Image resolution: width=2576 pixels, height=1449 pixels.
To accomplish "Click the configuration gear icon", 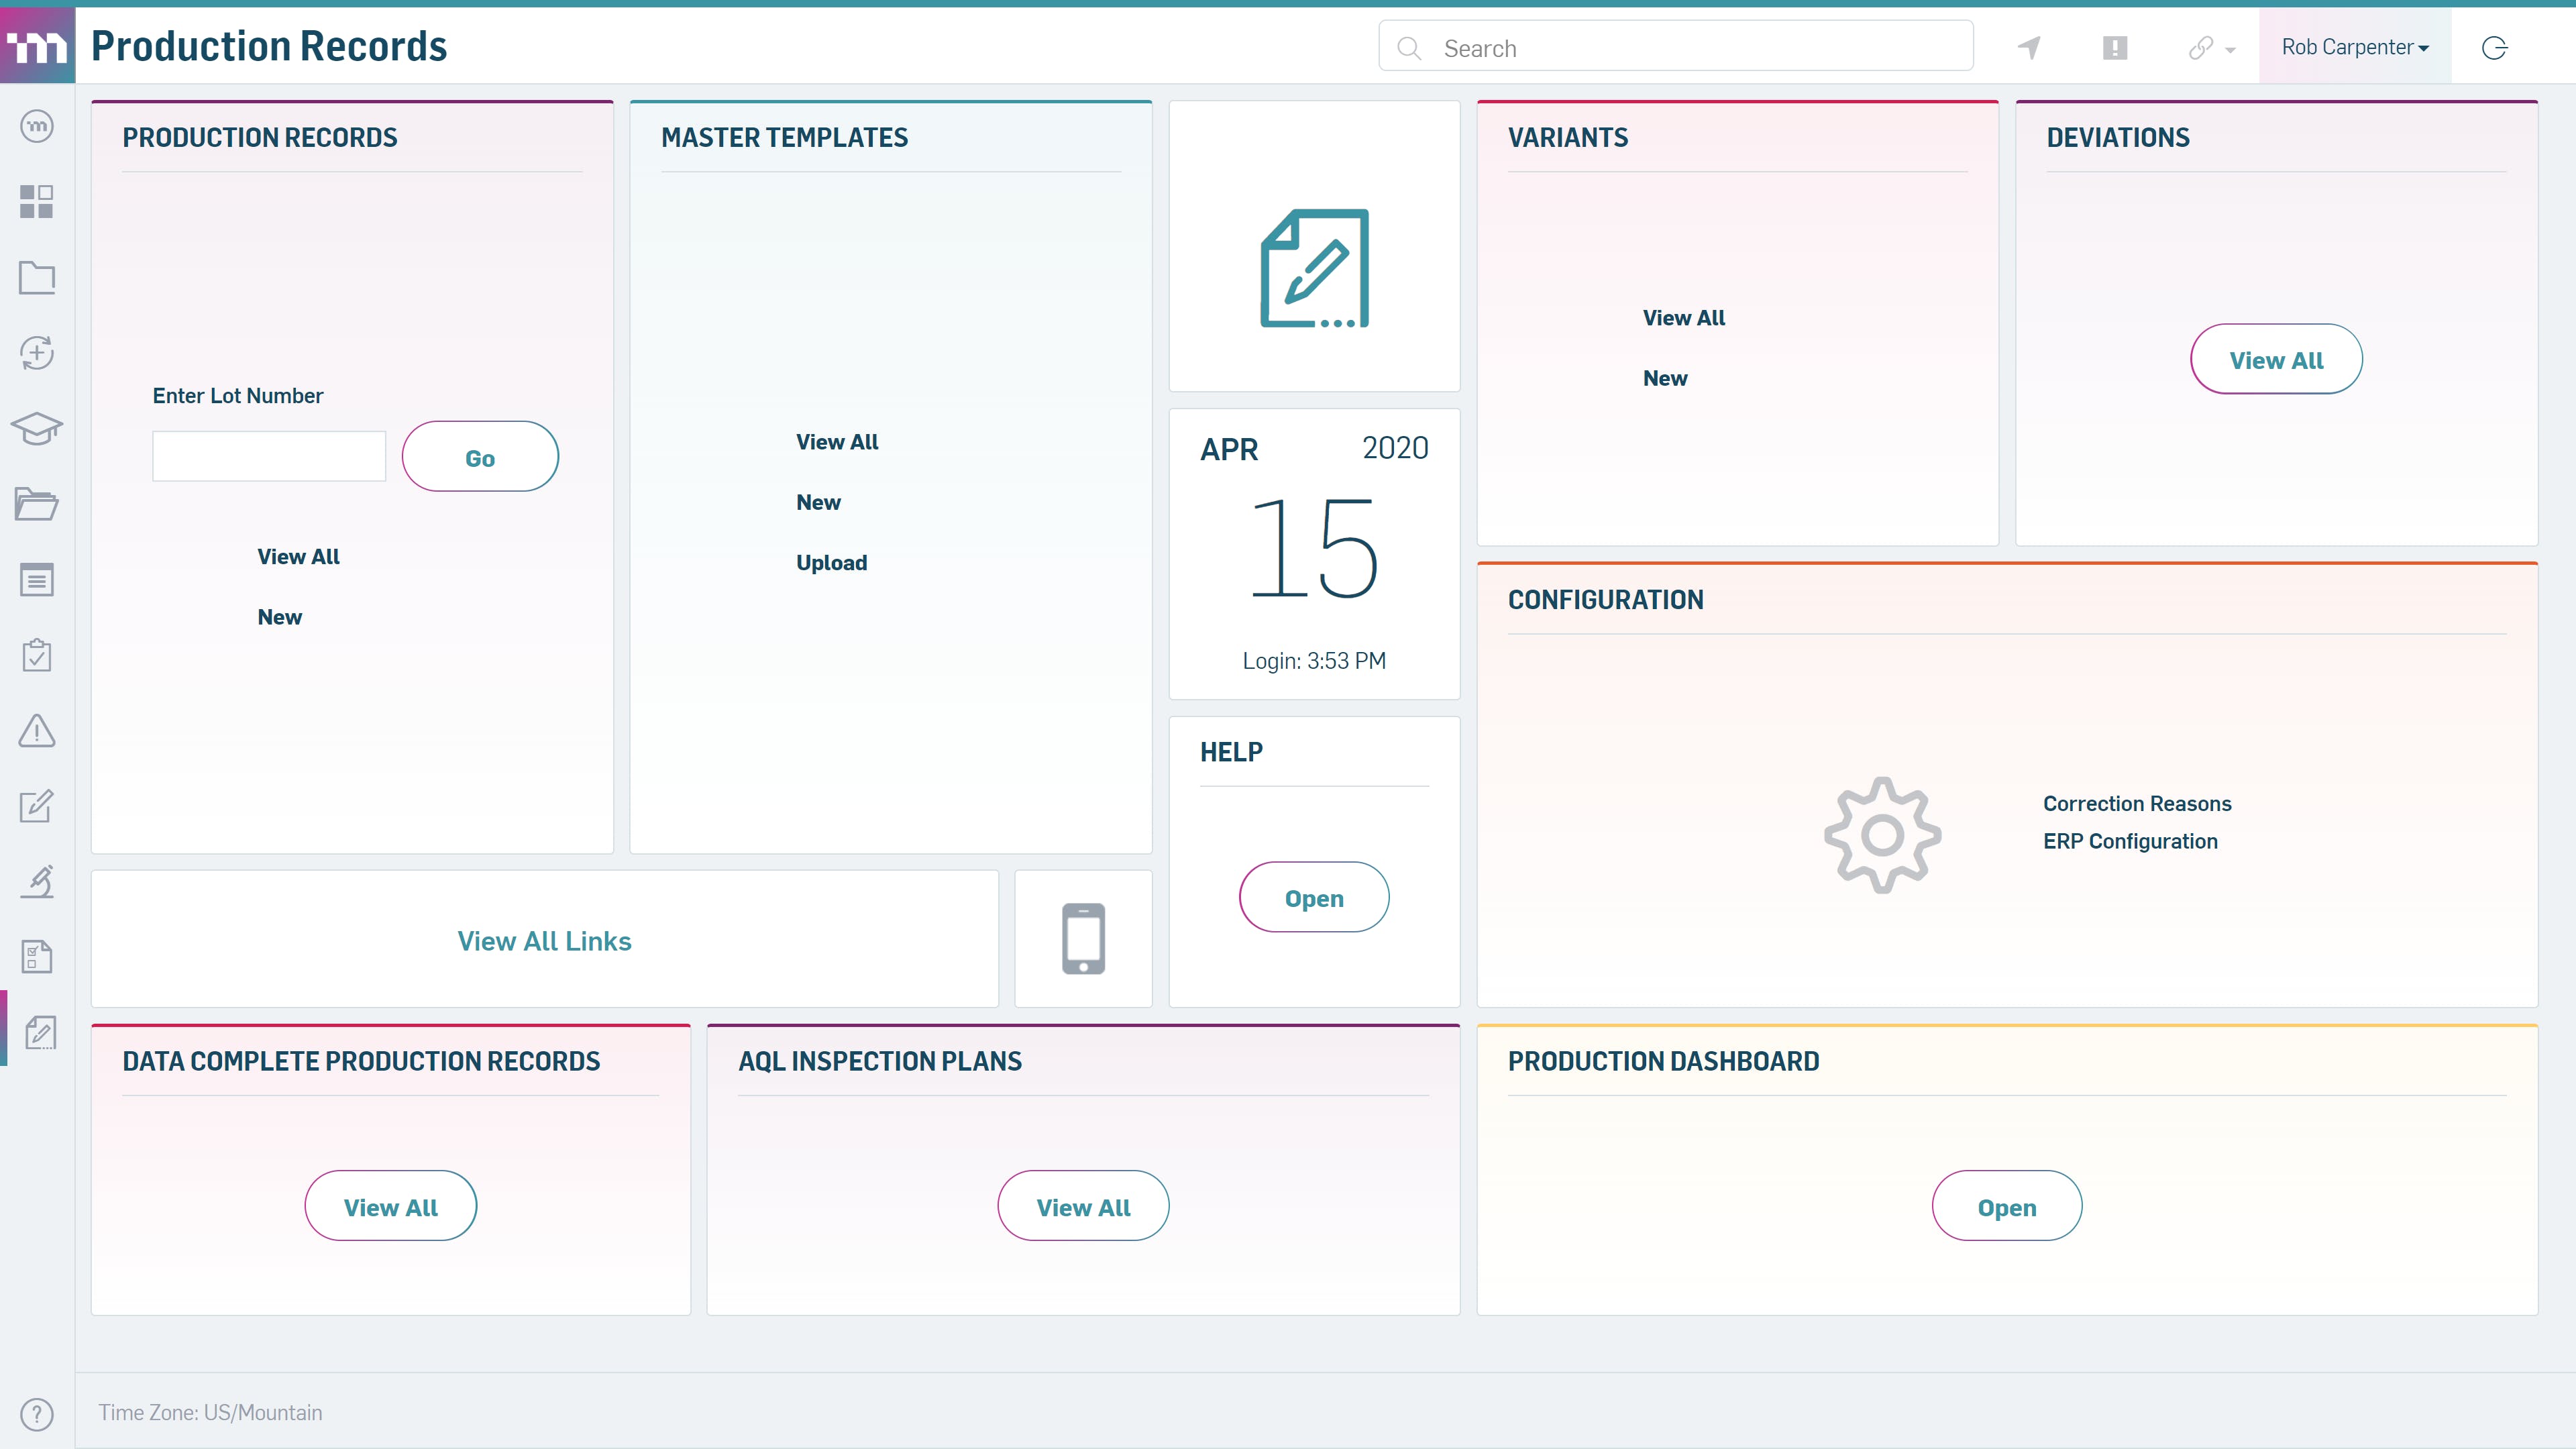I will (1882, 835).
